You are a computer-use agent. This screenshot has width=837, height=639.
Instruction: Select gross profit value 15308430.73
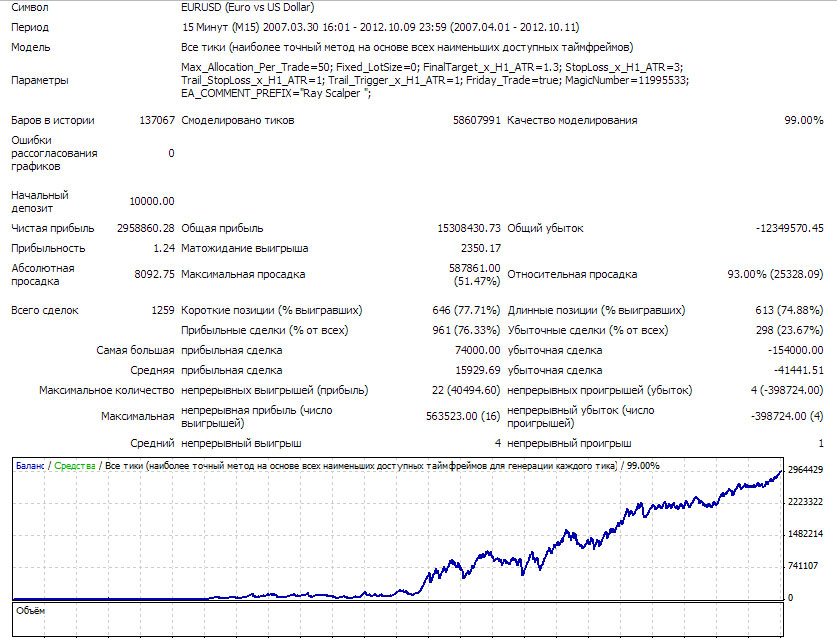click(469, 228)
